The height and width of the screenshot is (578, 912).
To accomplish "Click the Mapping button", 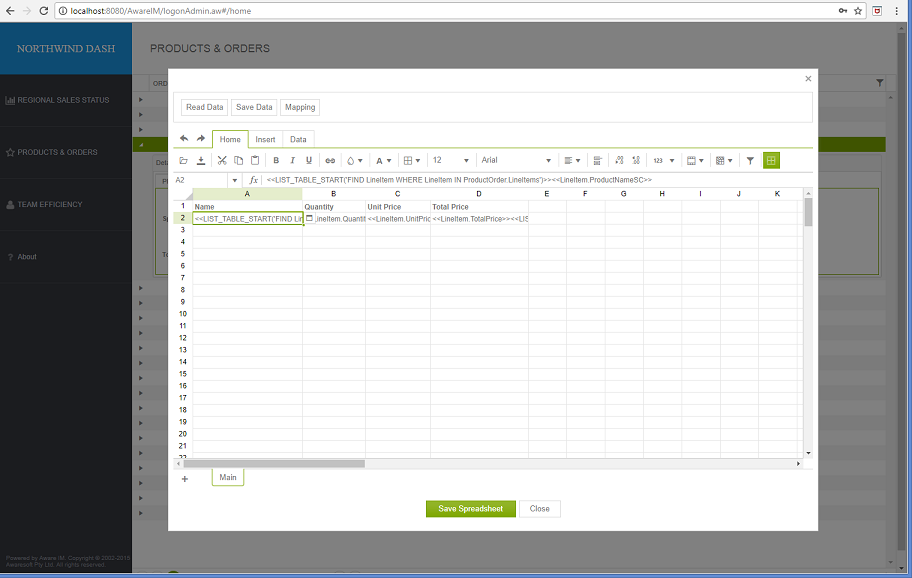I will pyautogui.click(x=300, y=107).
